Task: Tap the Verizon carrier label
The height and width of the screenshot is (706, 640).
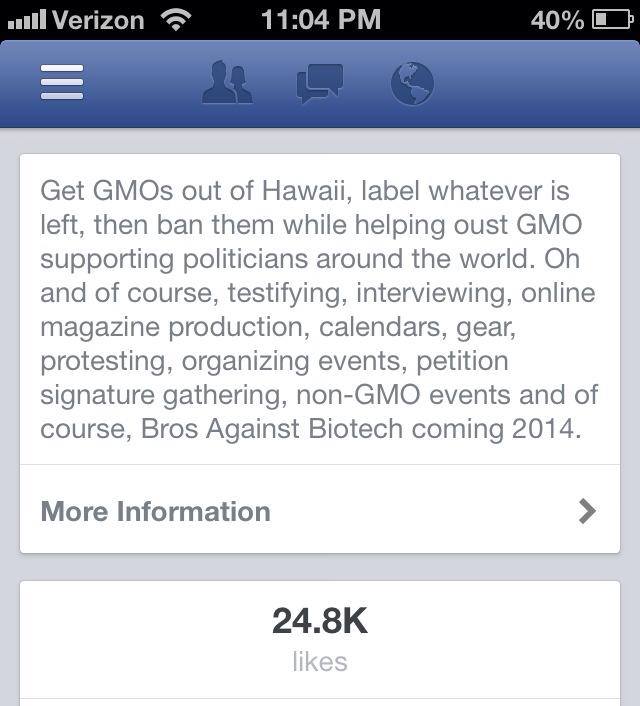Action: tap(98, 19)
